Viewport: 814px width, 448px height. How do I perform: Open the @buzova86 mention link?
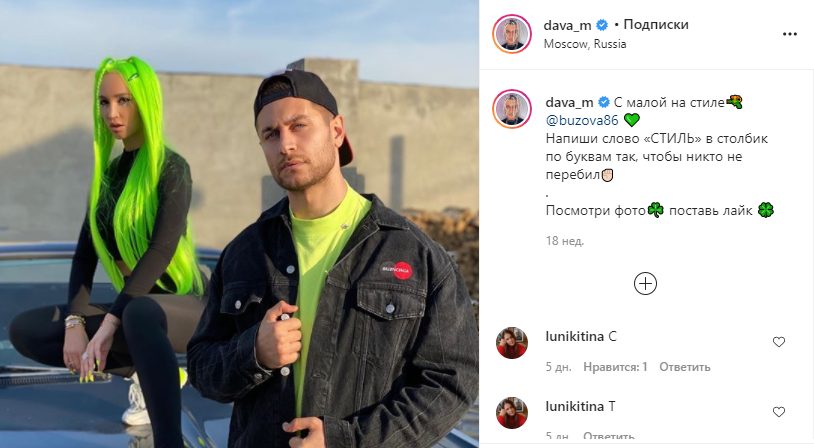pos(582,120)
